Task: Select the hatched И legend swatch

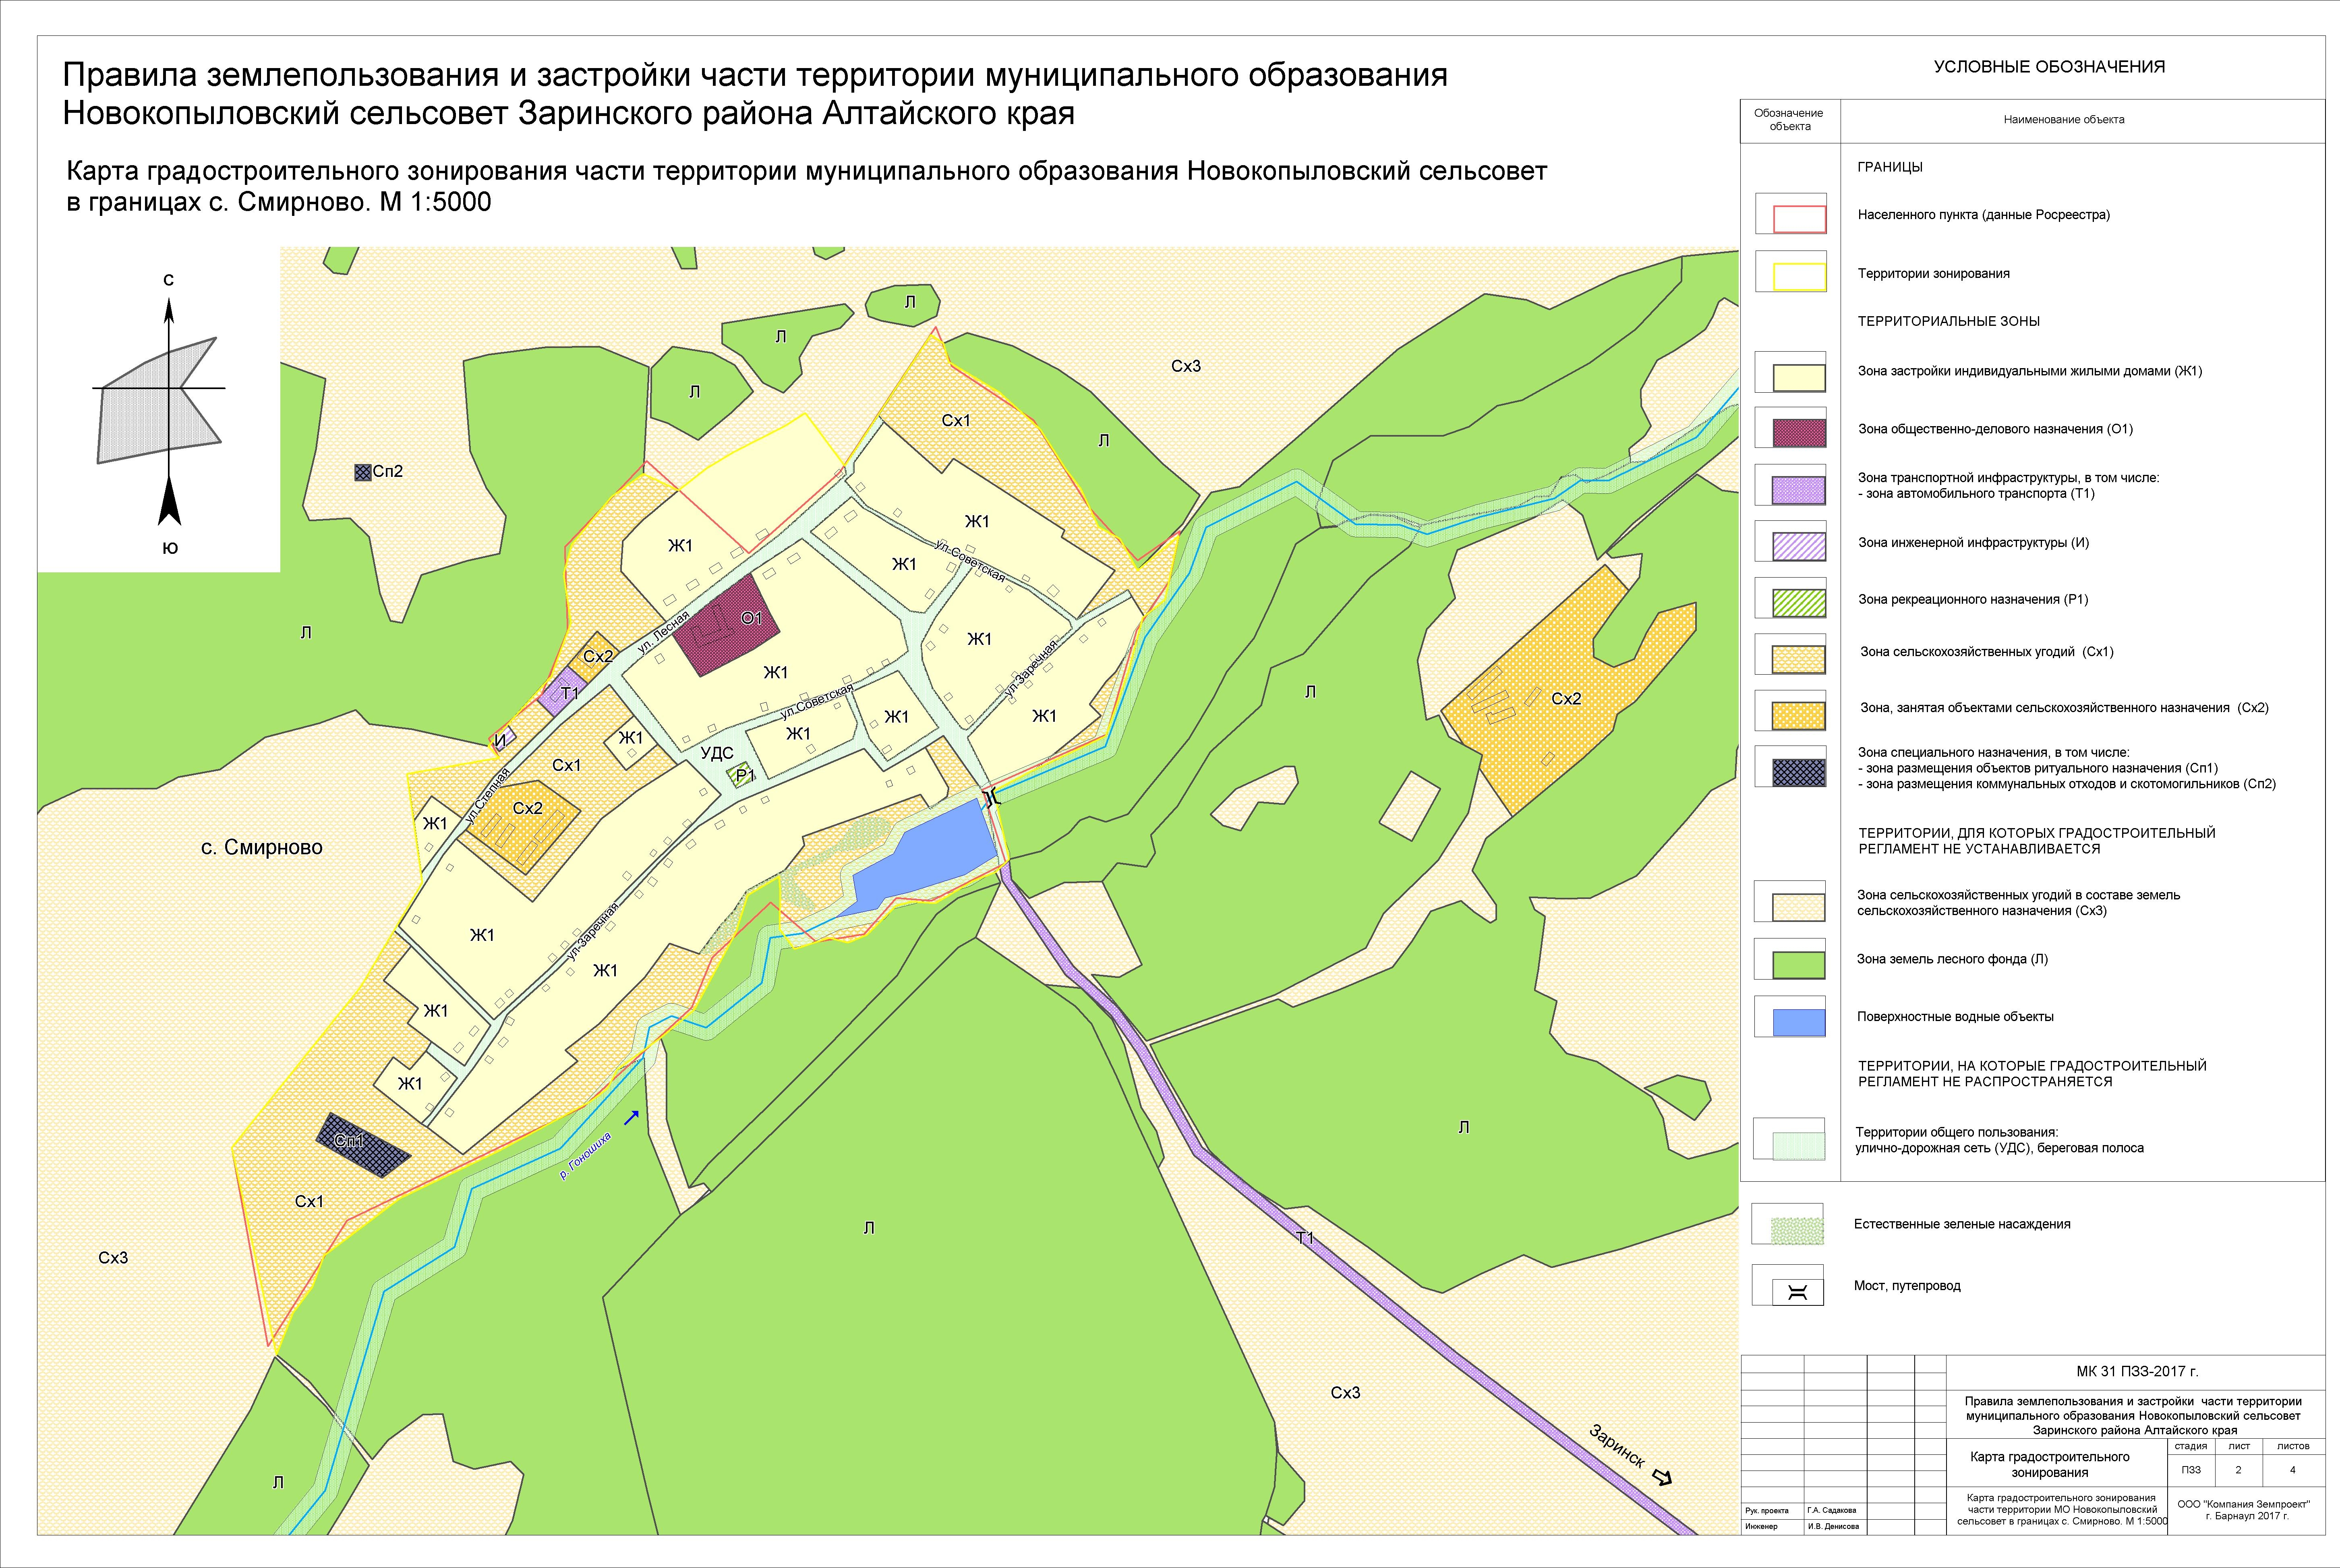Action: pyautogui.click(x=1799, y=546)
